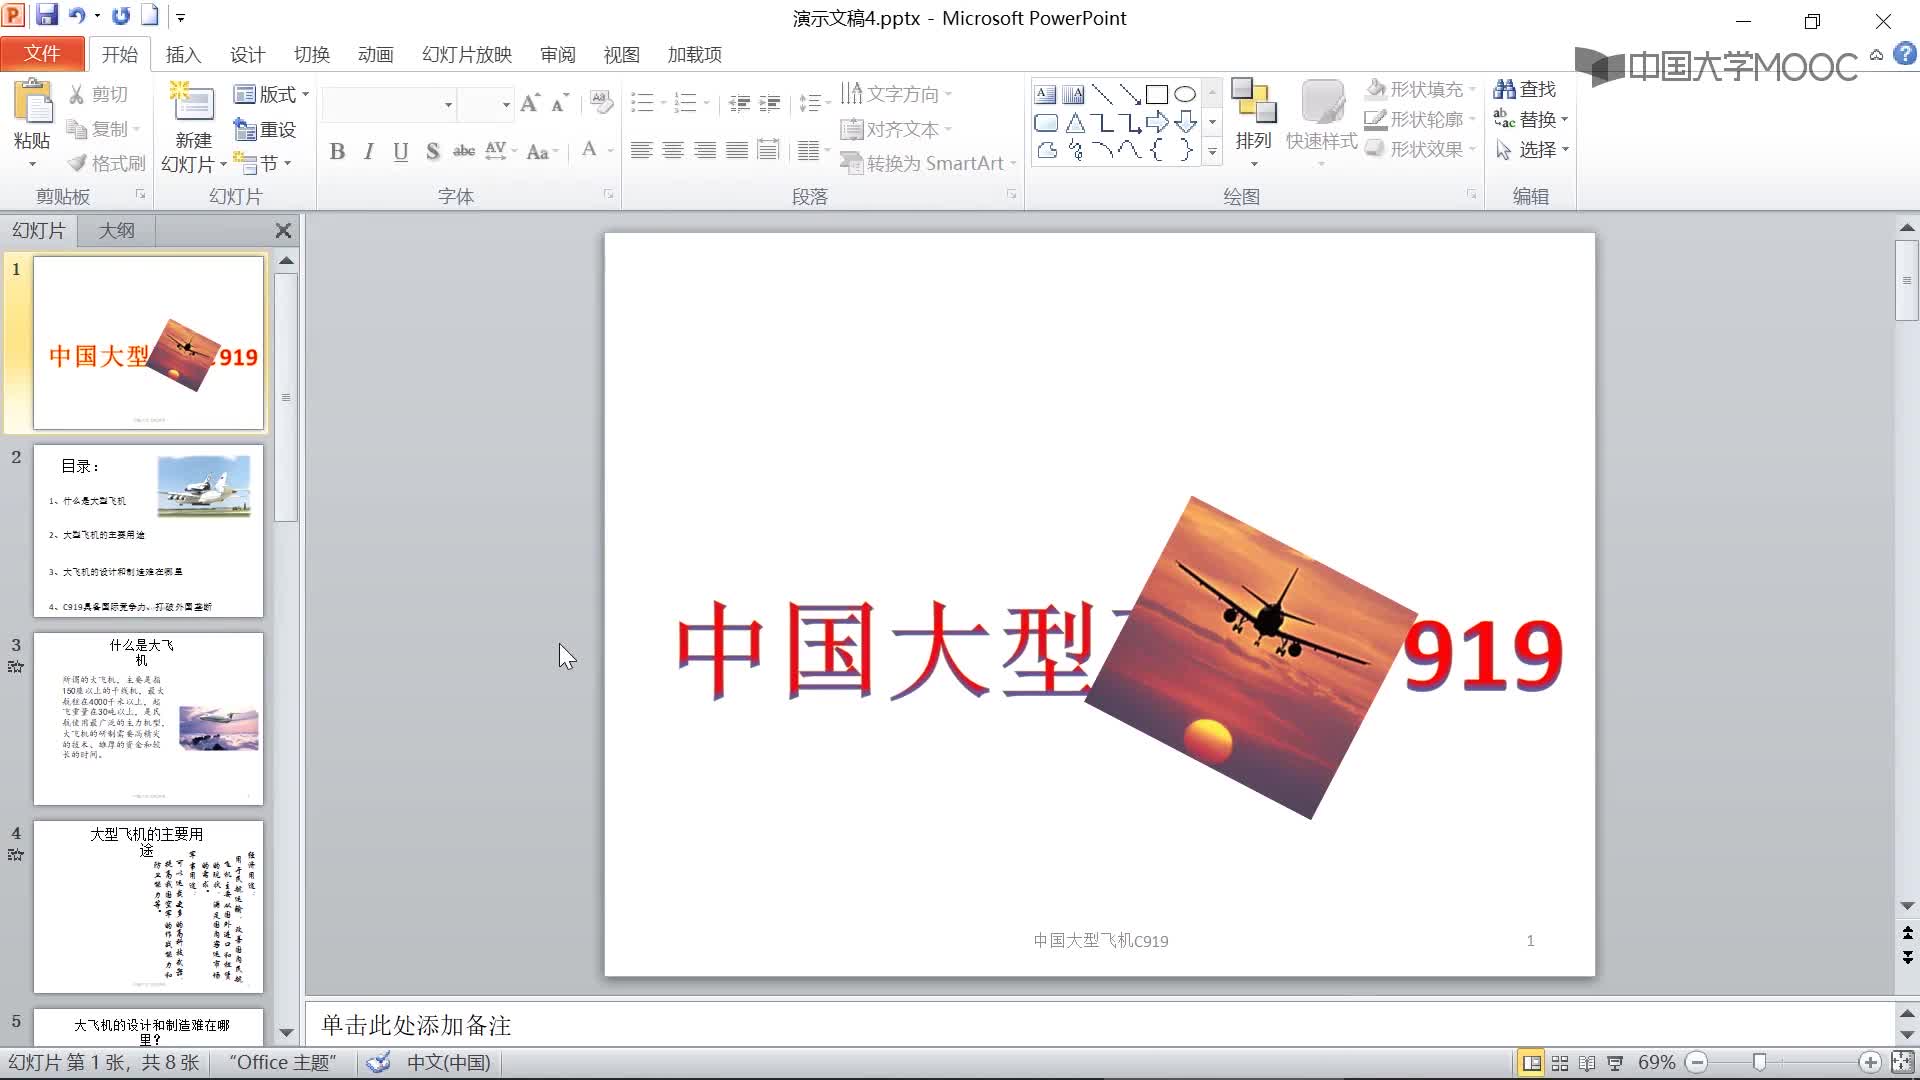This screenshot has height=1080, width=1920.
Task: Open the font size dropdown
Action: tap(506, 104)
